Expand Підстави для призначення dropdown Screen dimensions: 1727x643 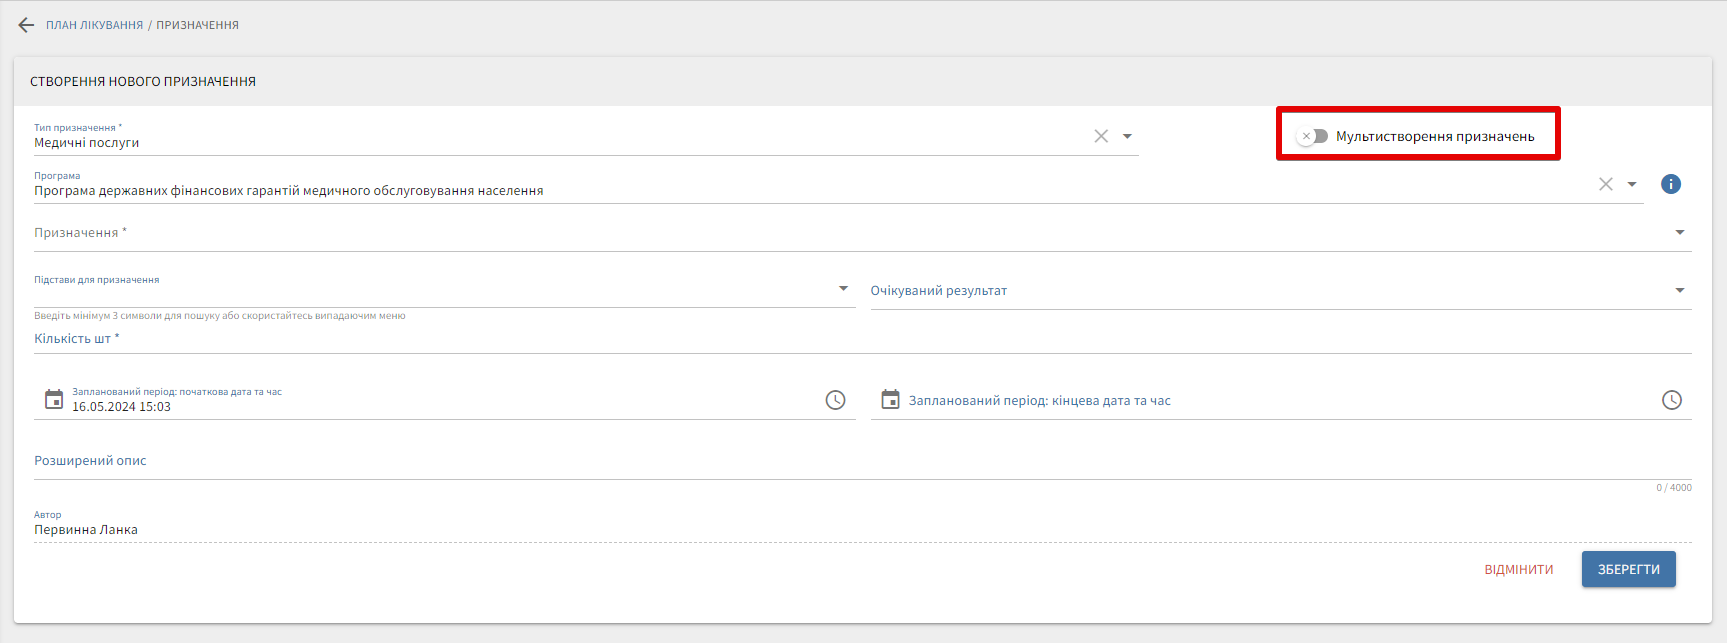pyautogui.click(x=843, y=289)
